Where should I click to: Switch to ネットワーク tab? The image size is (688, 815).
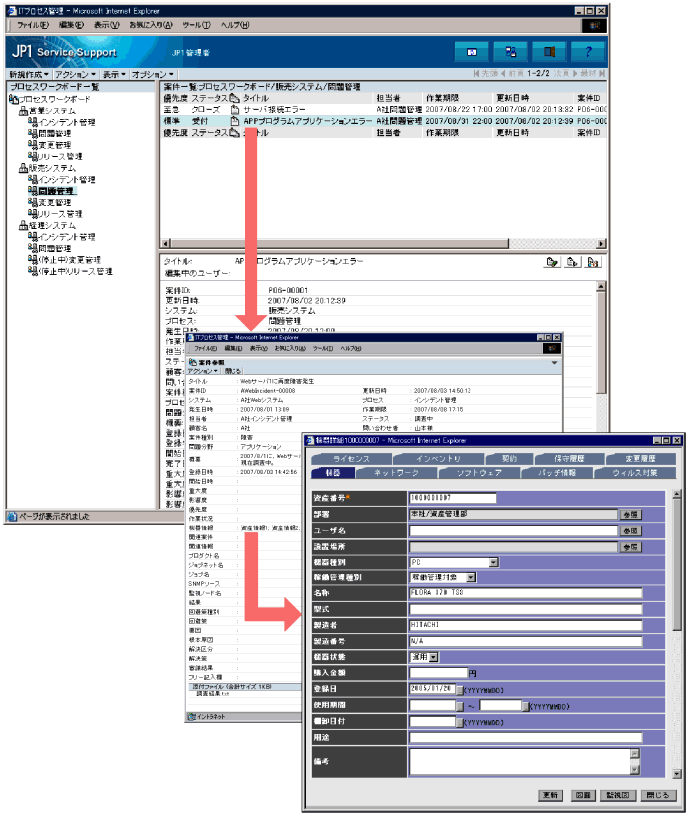pos(396,472)
